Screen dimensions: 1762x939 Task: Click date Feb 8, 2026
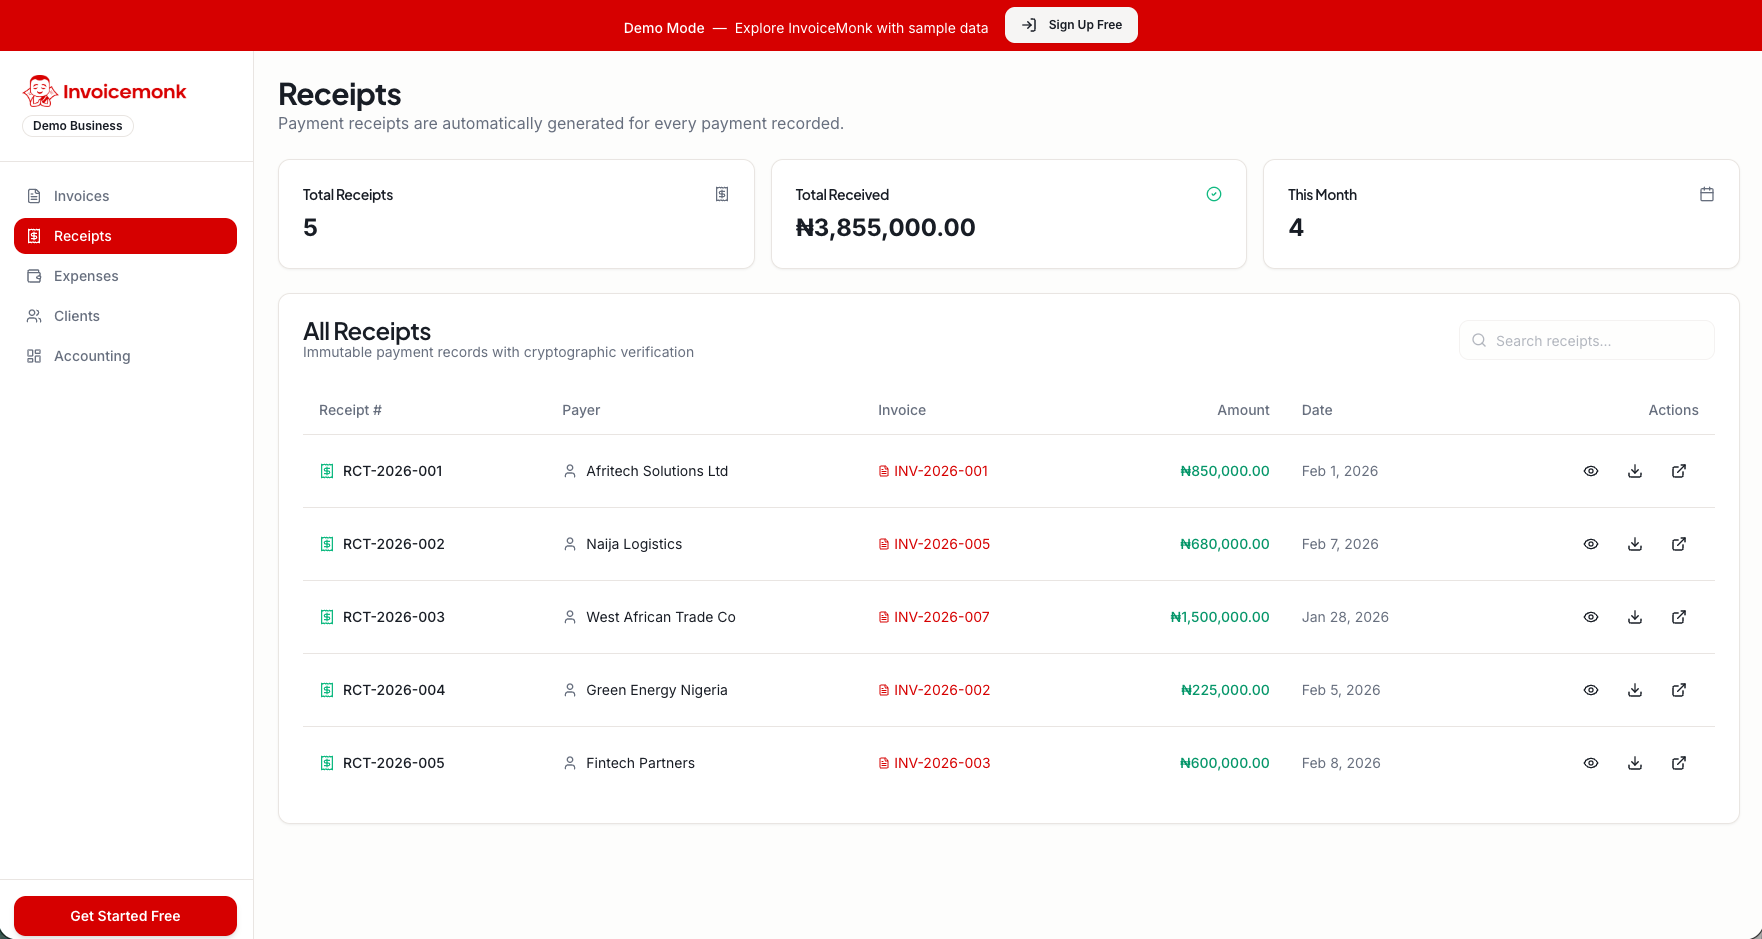tap(1341, 763)
